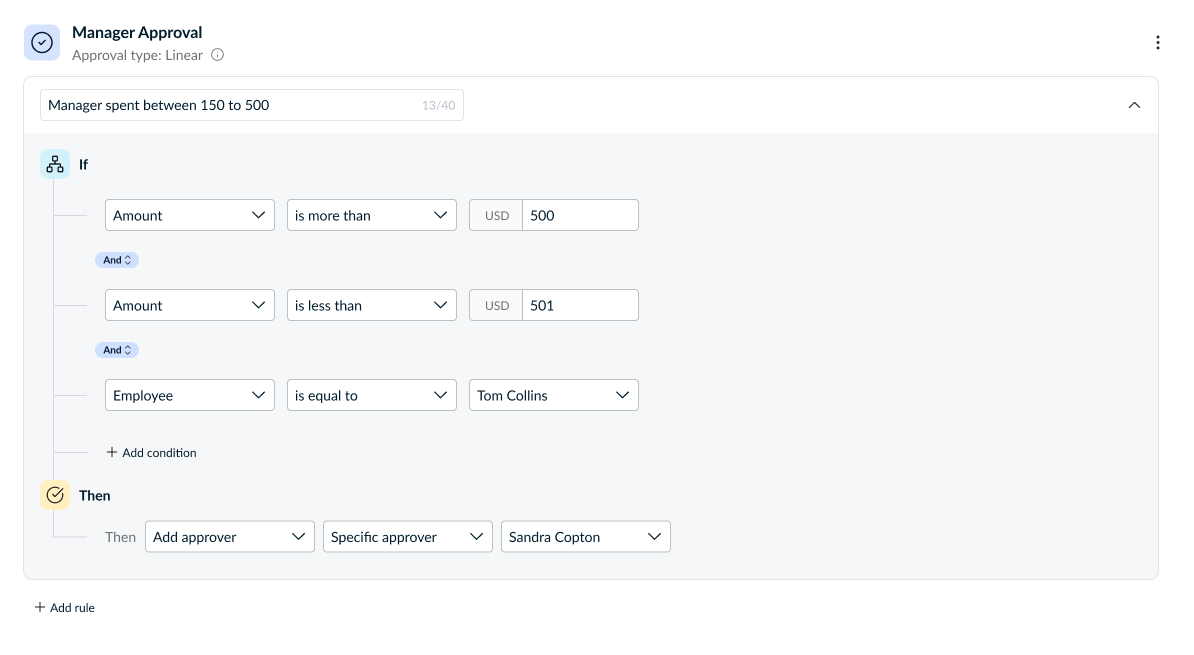The width and height of the screenshot is (1194, 655).
Task: Toggle the second And operator
Action: (x=117, y=350)
